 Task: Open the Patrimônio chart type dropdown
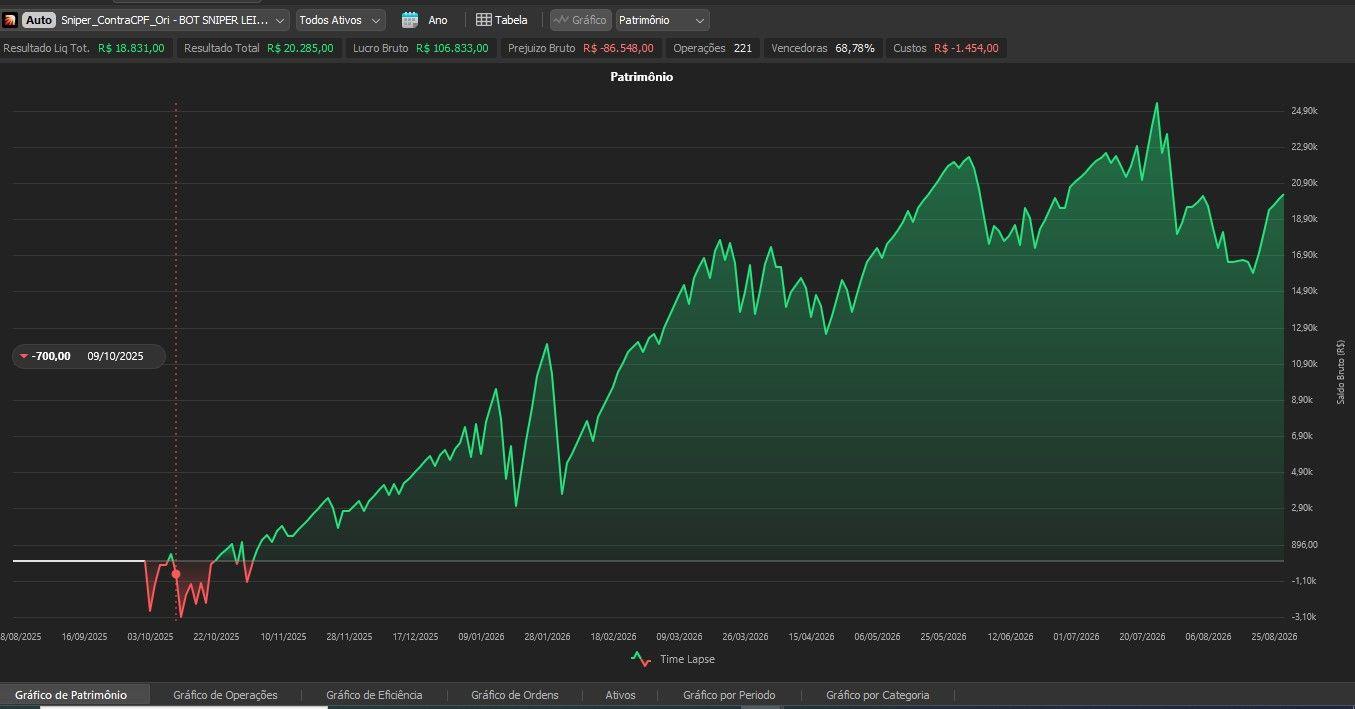pos(663,20)
